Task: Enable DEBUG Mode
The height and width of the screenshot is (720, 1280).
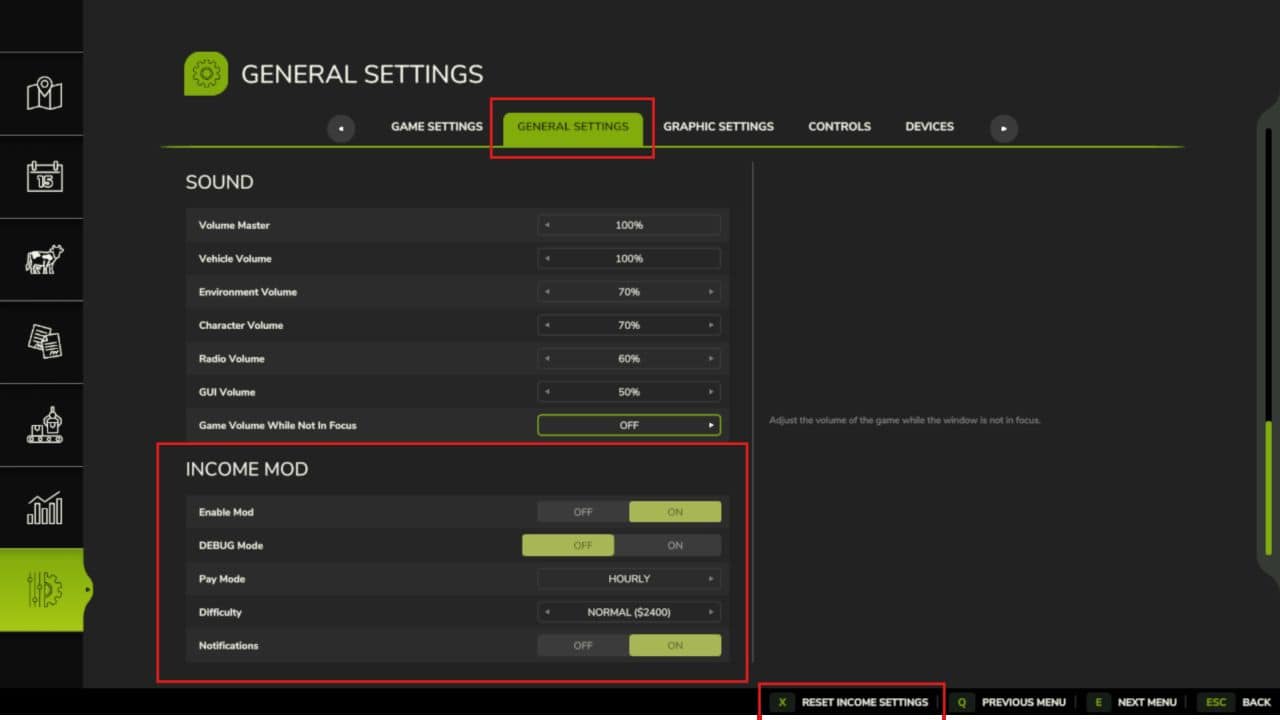Action: tap(674, 545)
